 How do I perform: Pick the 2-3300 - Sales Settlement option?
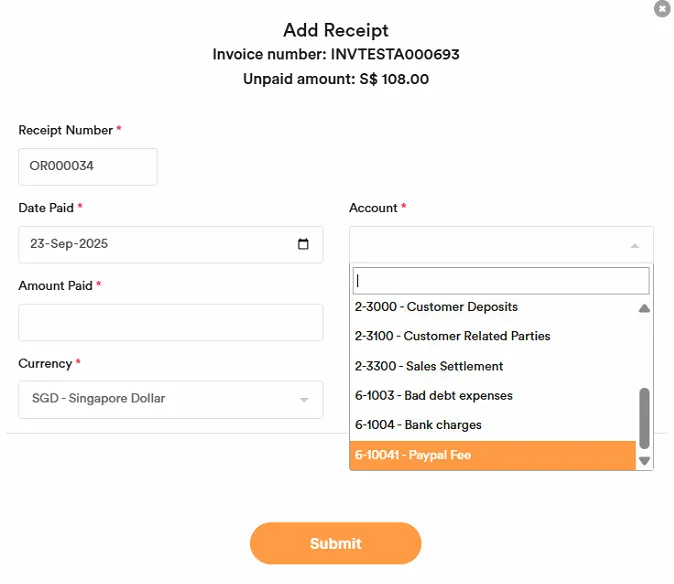429,366
